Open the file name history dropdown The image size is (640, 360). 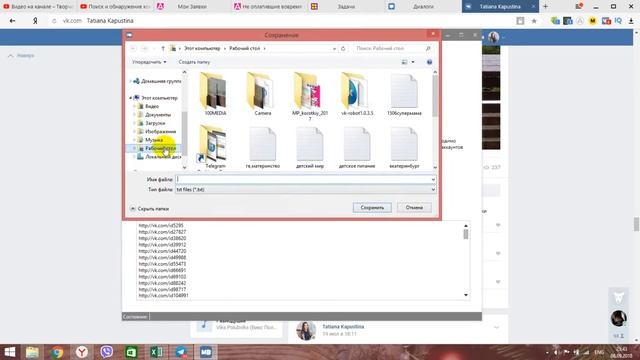click(433, 180)
